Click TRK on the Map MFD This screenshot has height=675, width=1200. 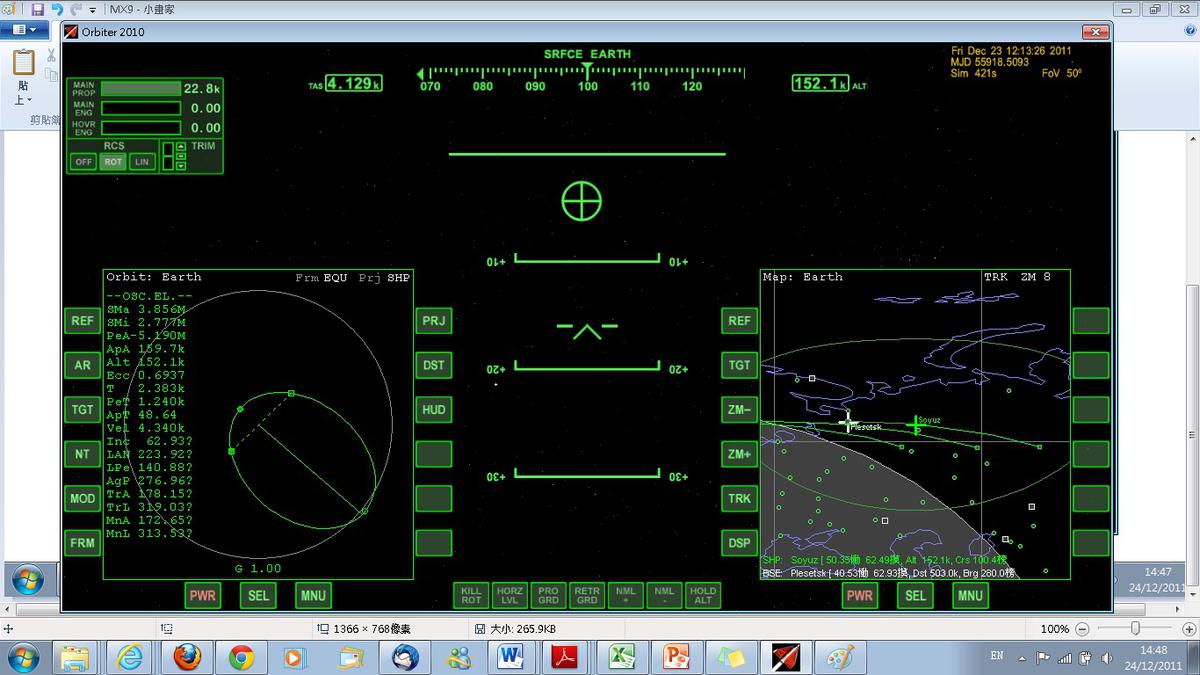(739, 498)
